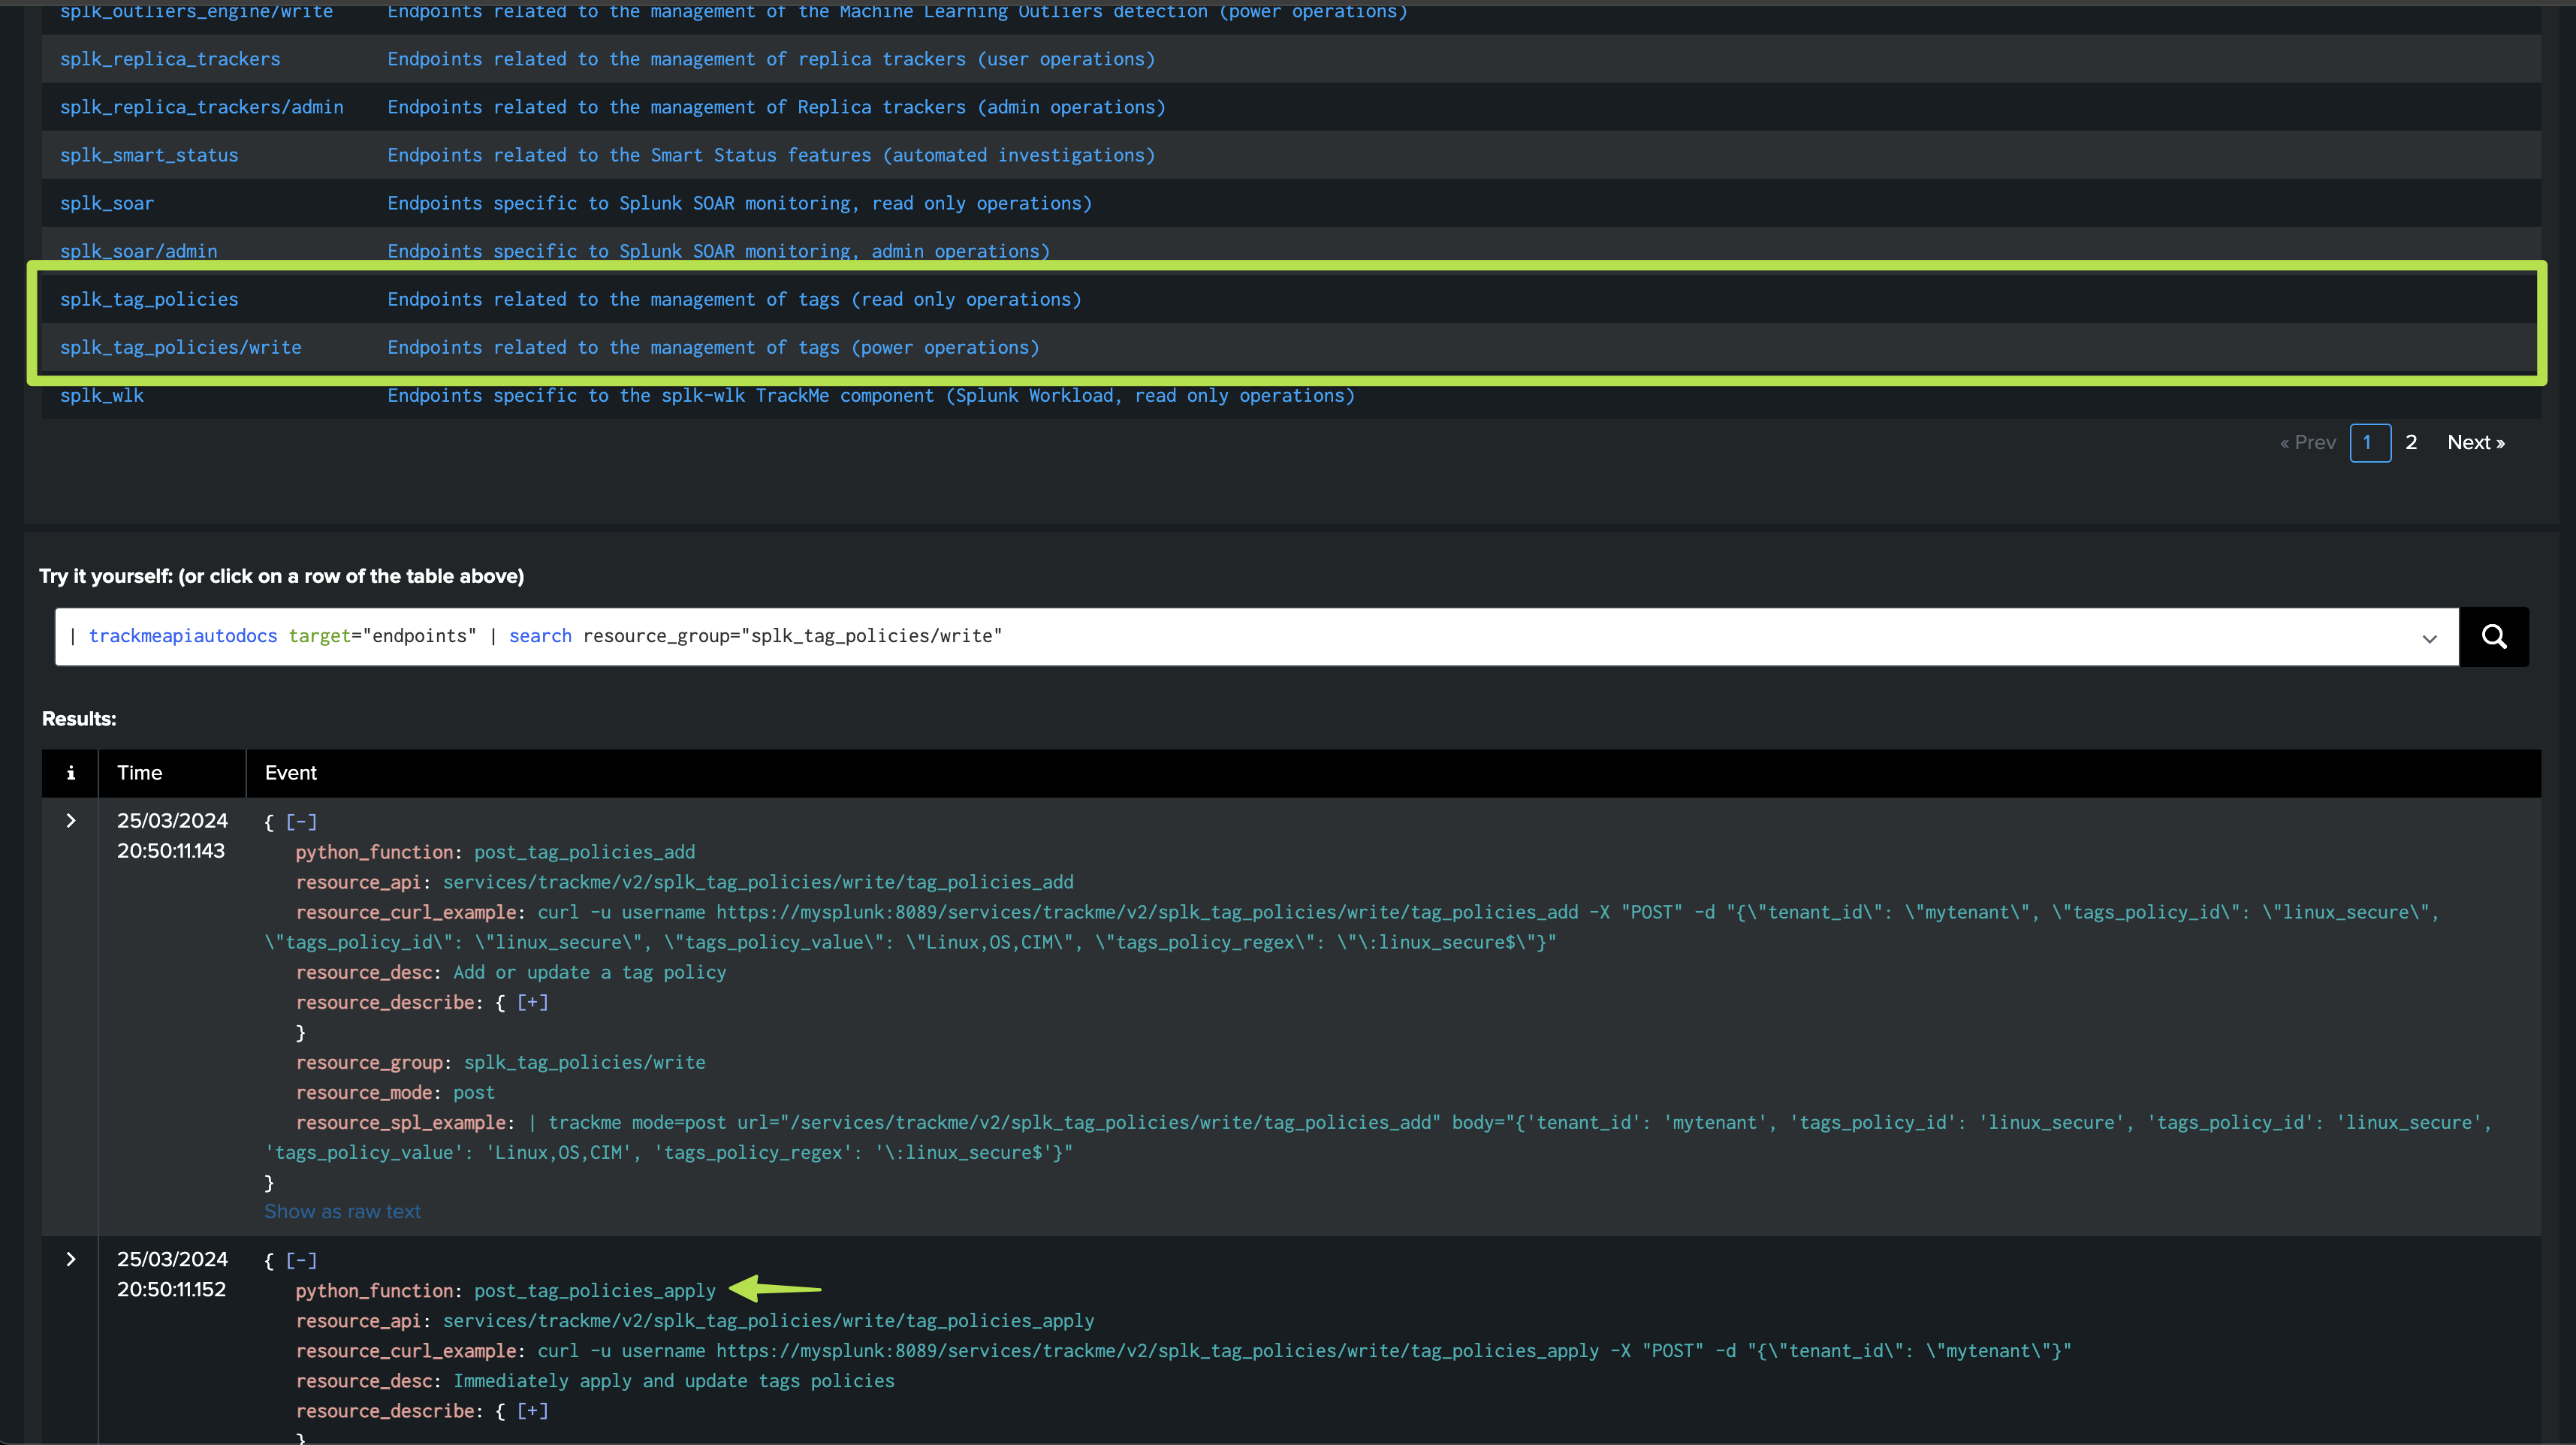
Task: Click the splk_wlk resource group row
Action: point(102,396)
